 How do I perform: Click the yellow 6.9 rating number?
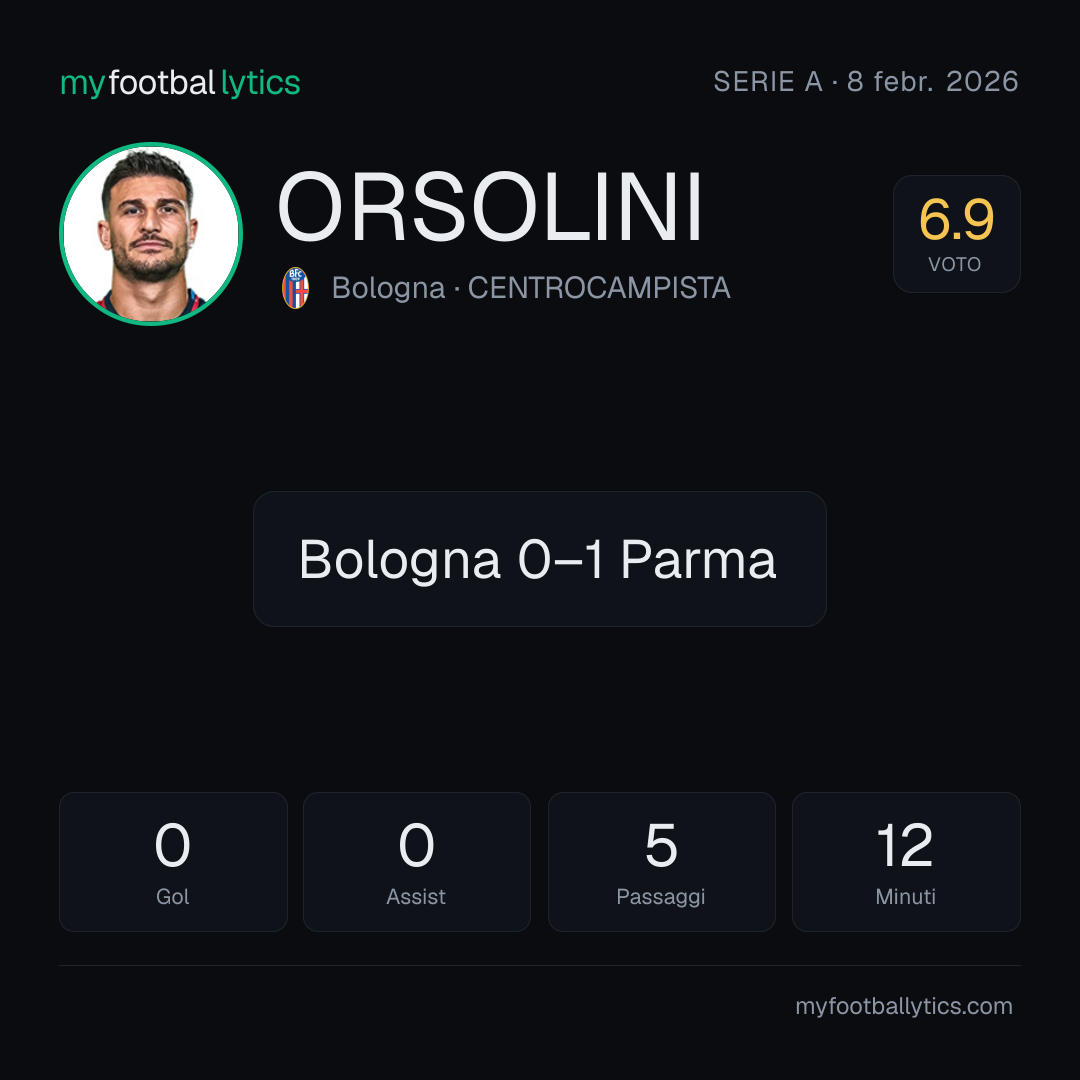tap(956, 220)
